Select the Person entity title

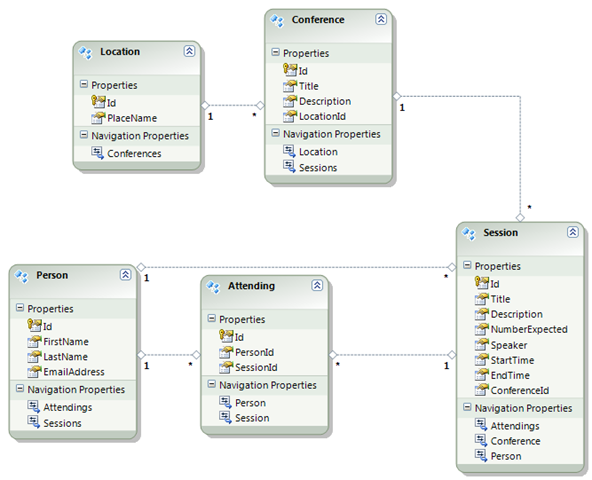(x=52, y=275)
